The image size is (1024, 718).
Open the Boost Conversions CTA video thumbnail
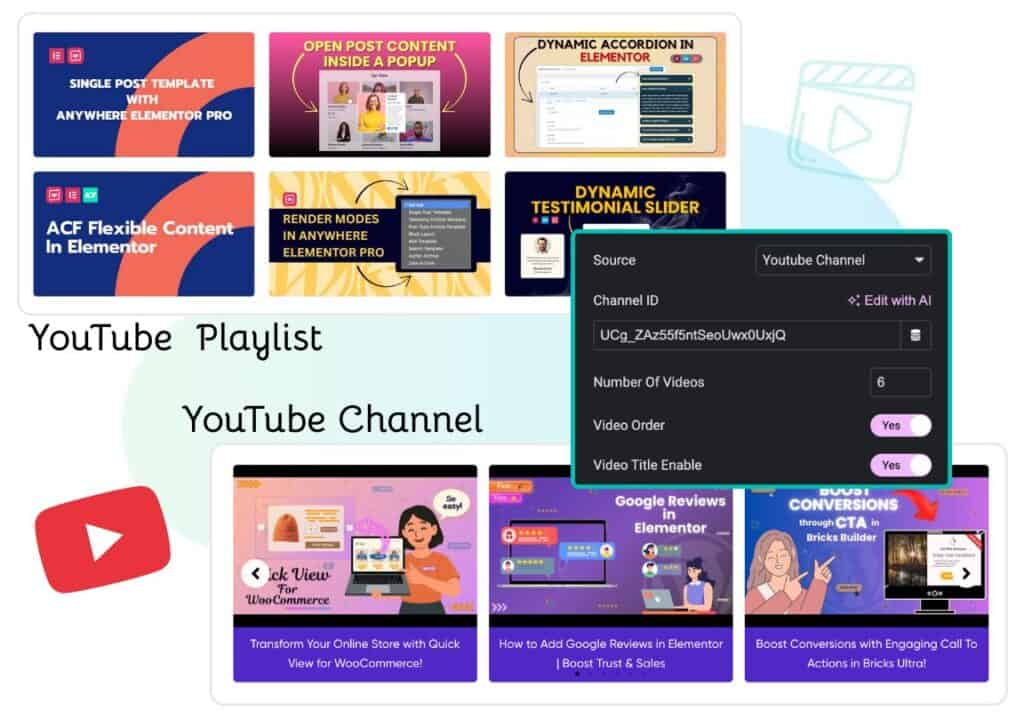click(867, 555)
